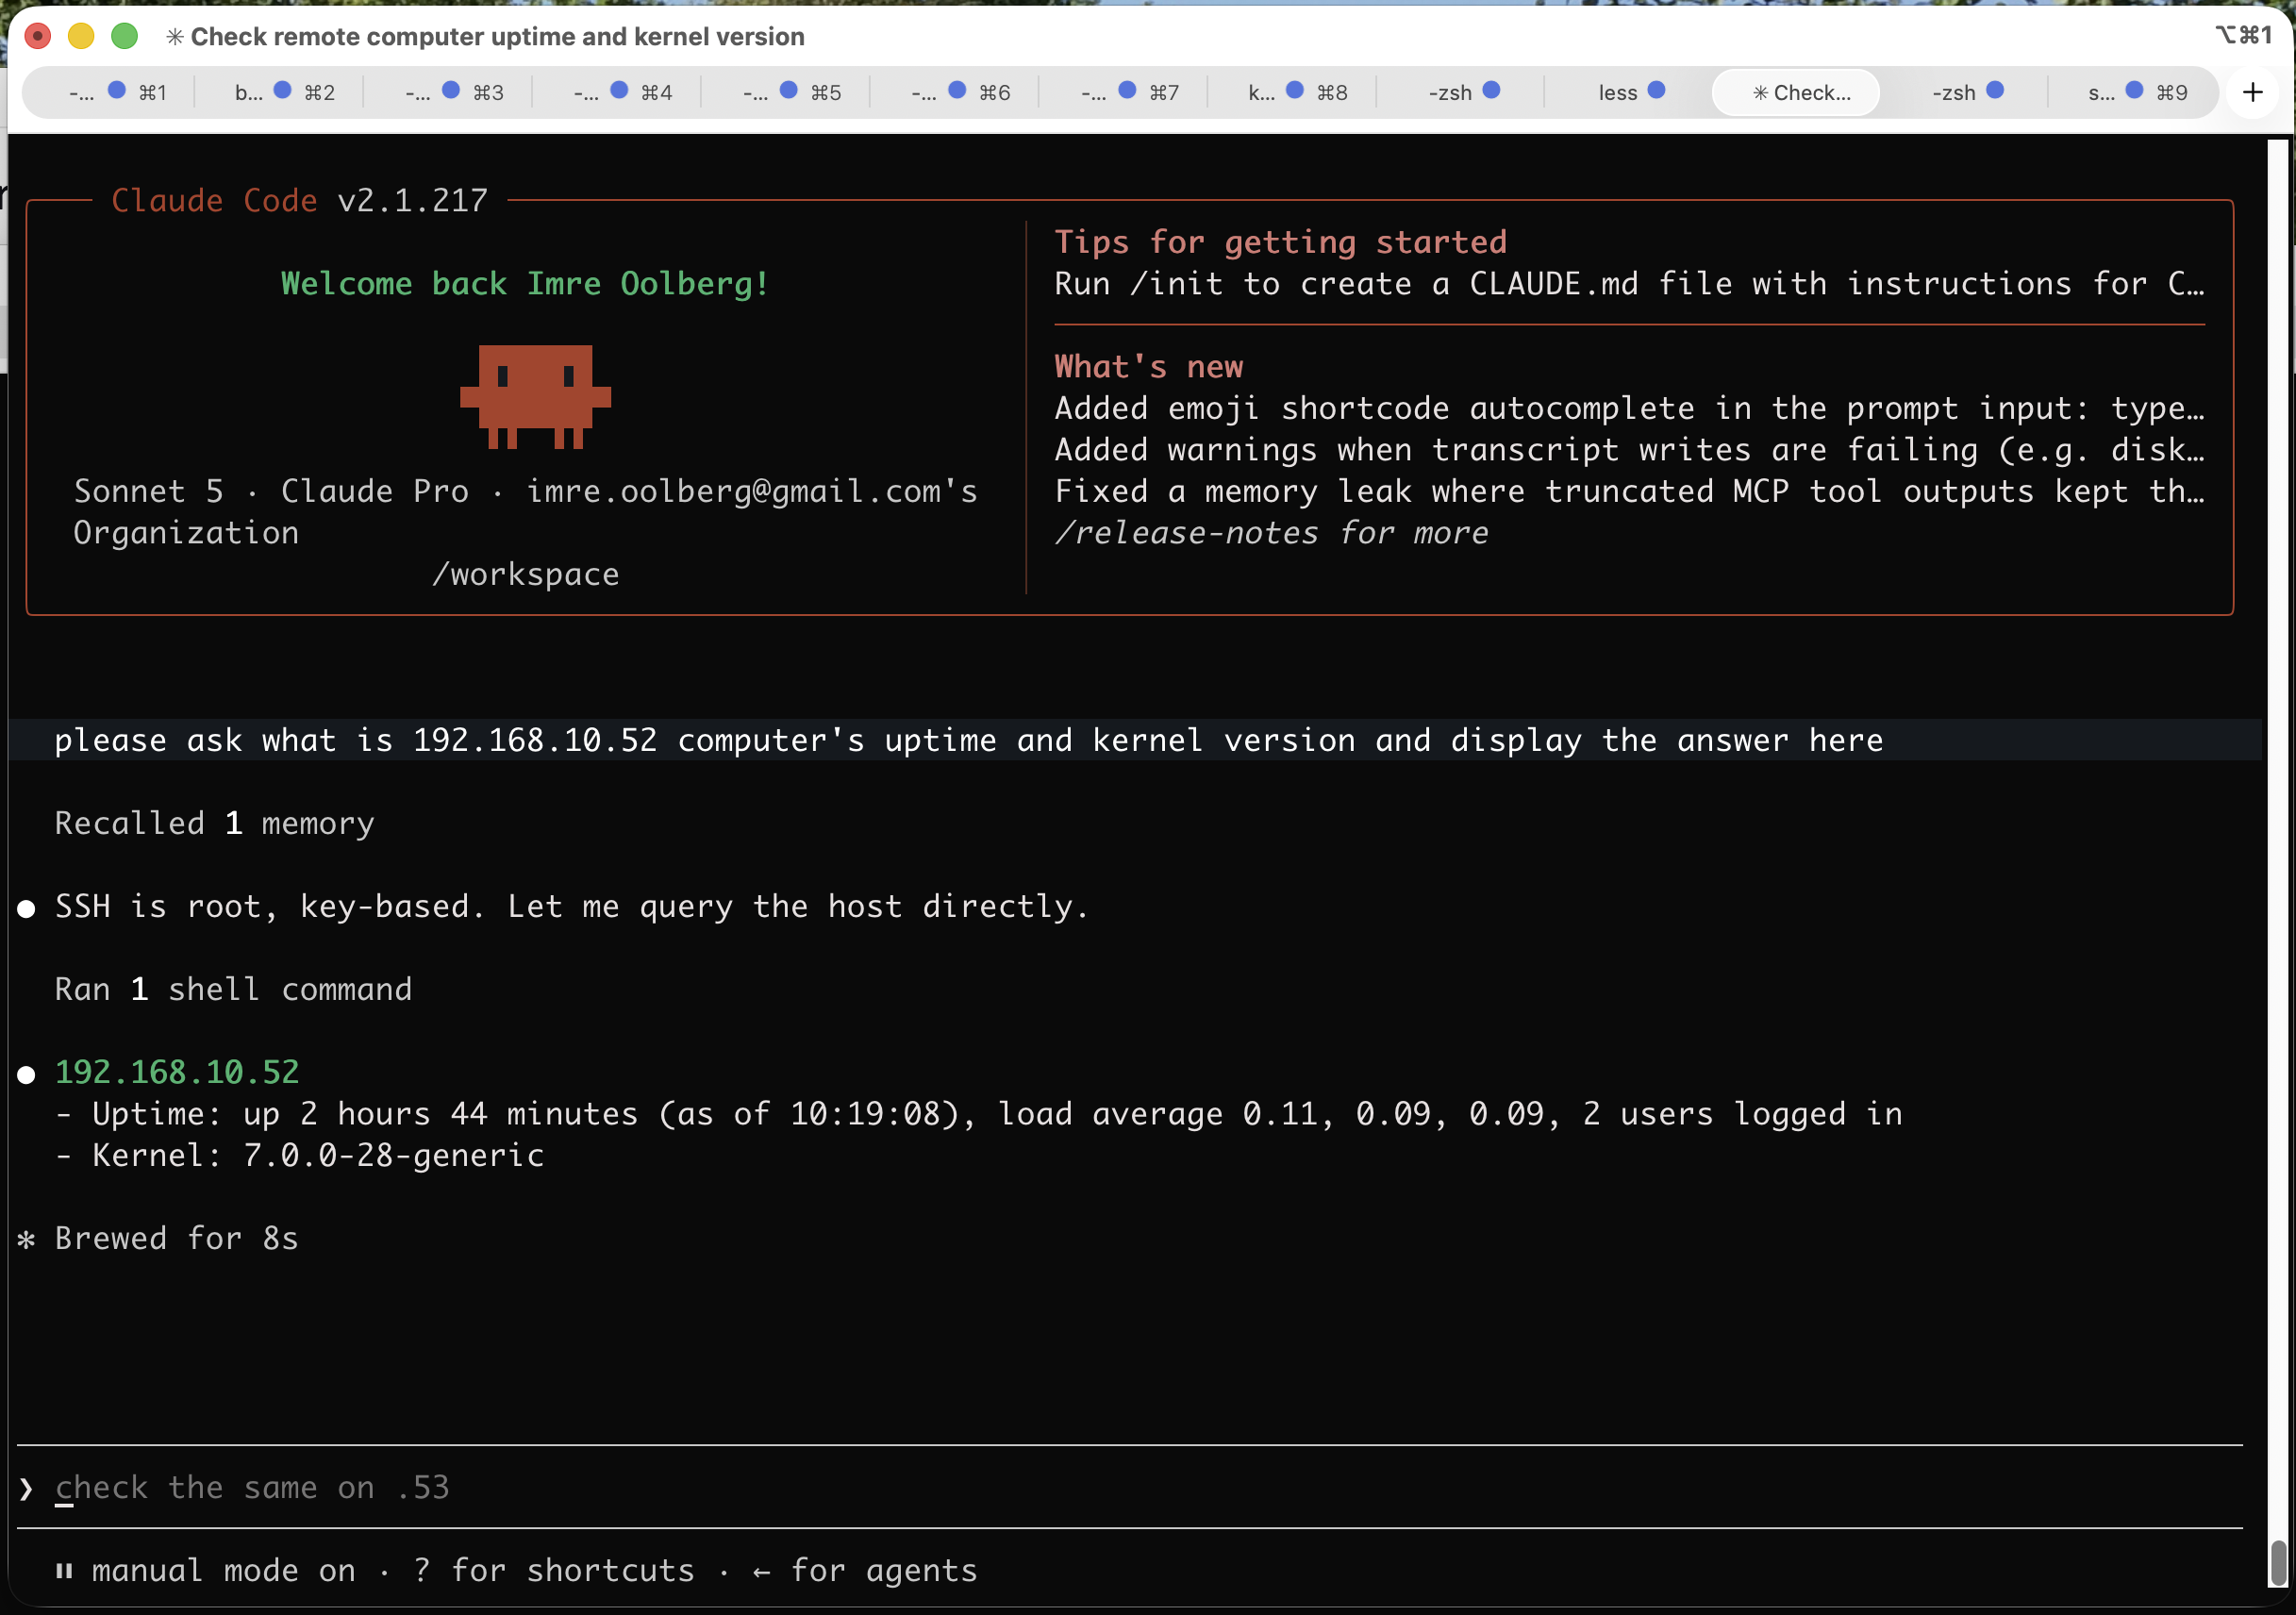Click the 'Tips for getting started' heading
This screenshot has width=2296, height=1615.
click(x=1280, y=242)
